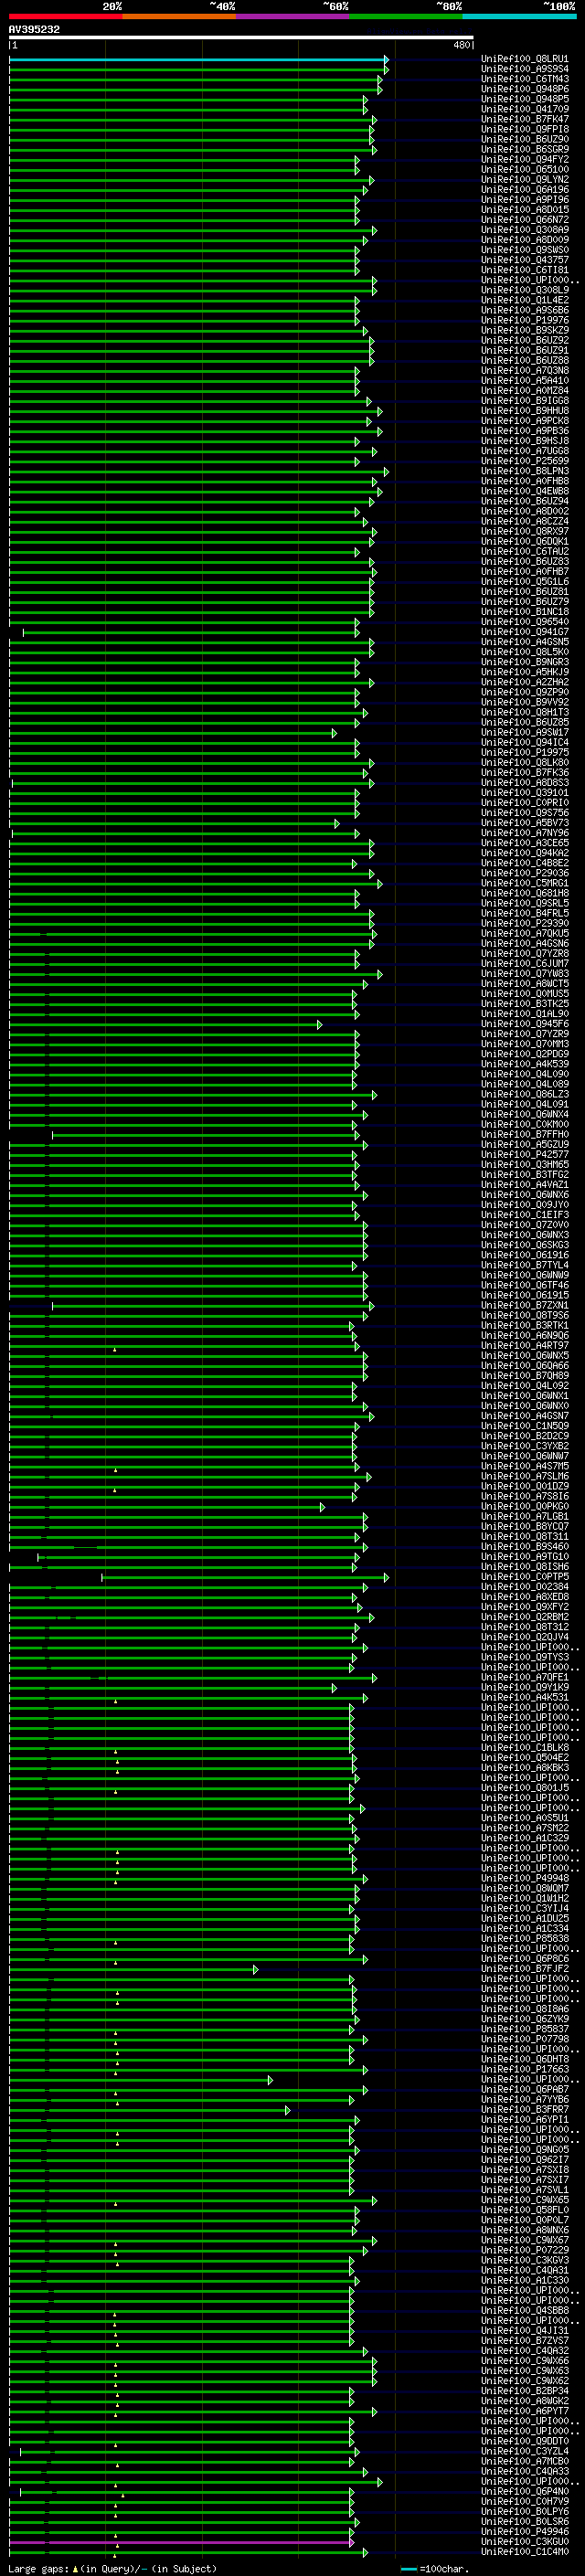Click the UniRef100_P19976 label
The width and height of the screenshot is (585, 2576).
click(525, 320)
